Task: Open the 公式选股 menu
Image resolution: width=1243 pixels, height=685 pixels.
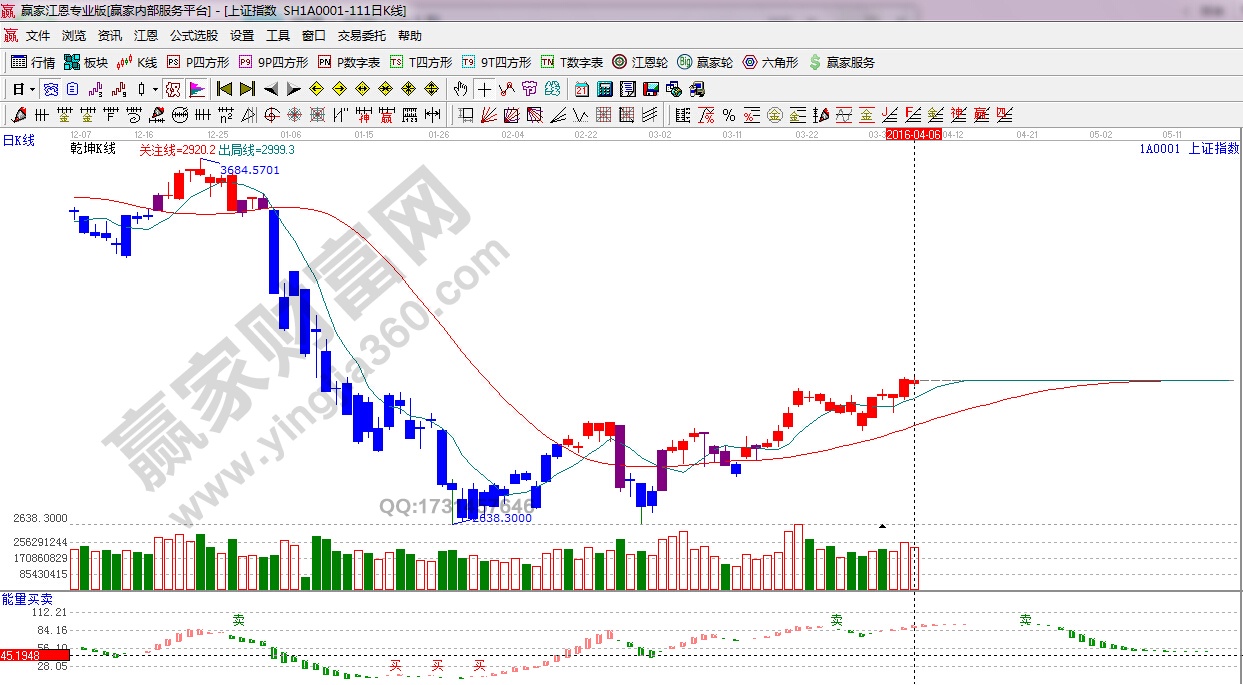Action: pos(193,36)
